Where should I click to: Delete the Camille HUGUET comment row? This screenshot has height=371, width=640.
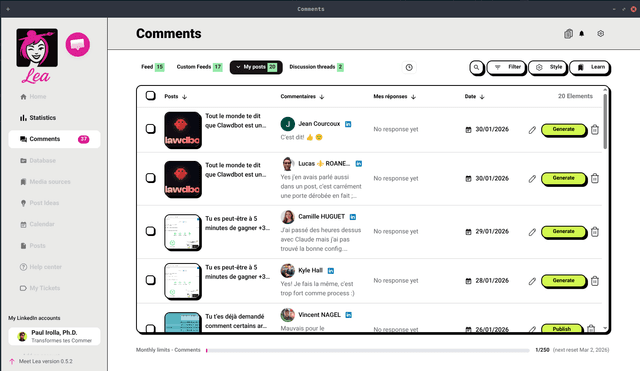595,232
